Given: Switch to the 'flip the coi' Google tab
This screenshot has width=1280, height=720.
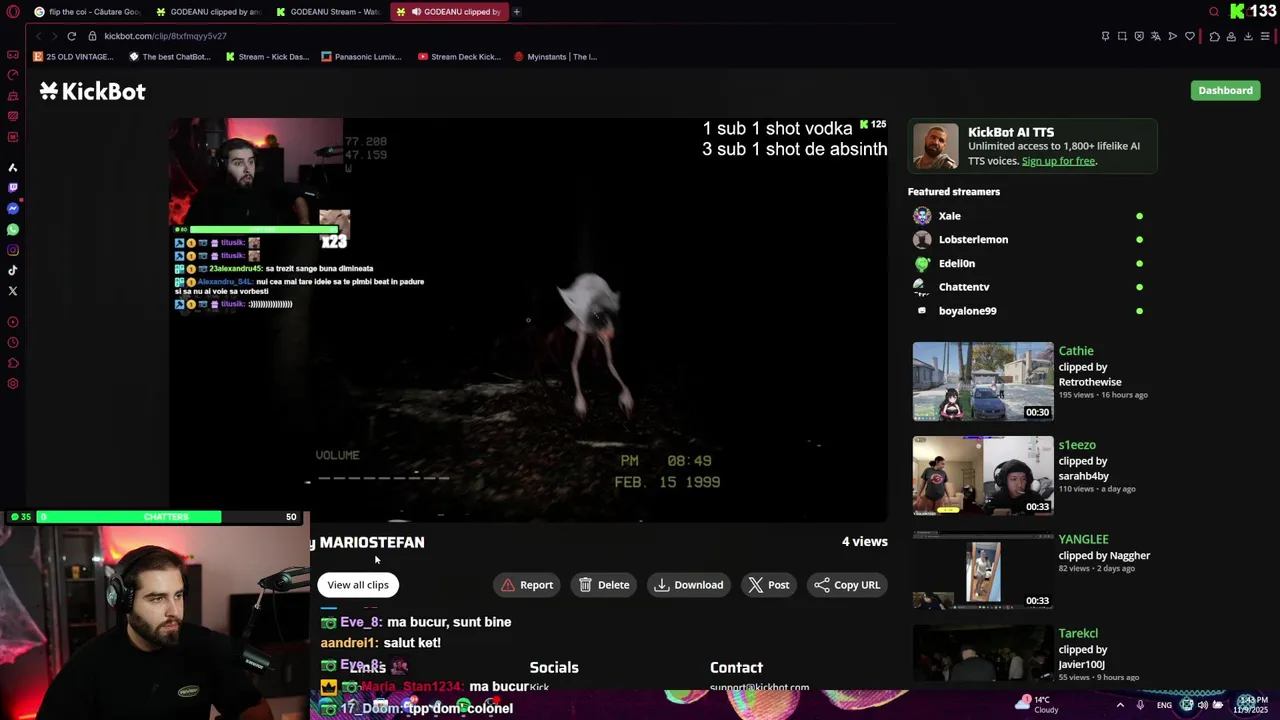Looking at the screenshot, I should tap(87, 12).
